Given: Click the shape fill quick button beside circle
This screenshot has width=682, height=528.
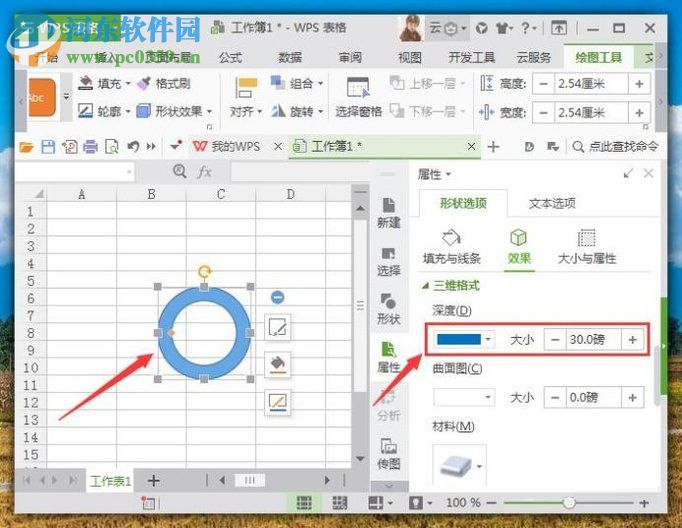Looking at the screenshot, I should 277,364.
